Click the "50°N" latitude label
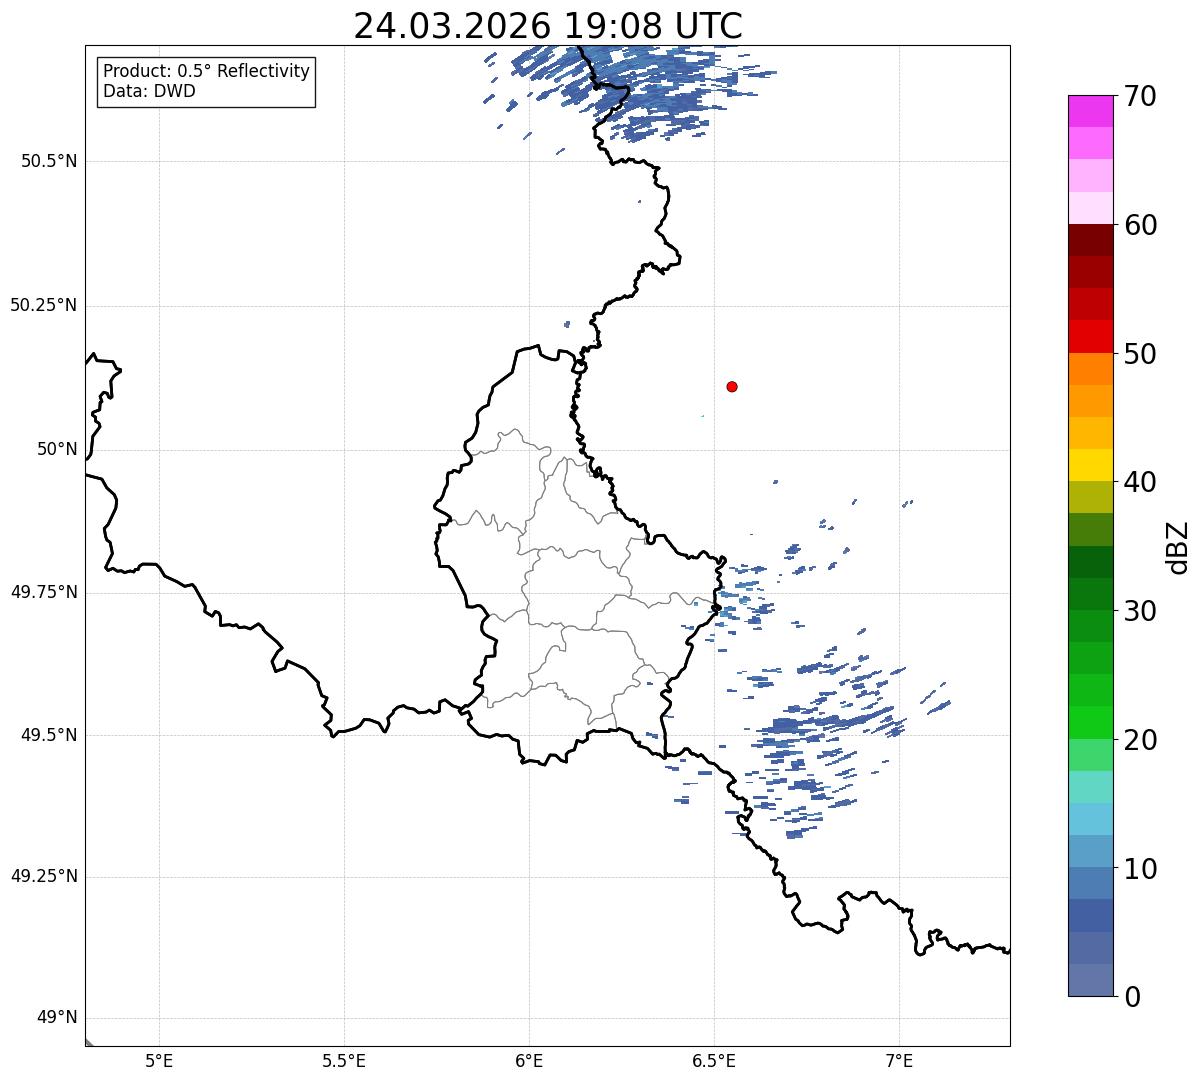The image size is (1202, 1081). (57, 449)
